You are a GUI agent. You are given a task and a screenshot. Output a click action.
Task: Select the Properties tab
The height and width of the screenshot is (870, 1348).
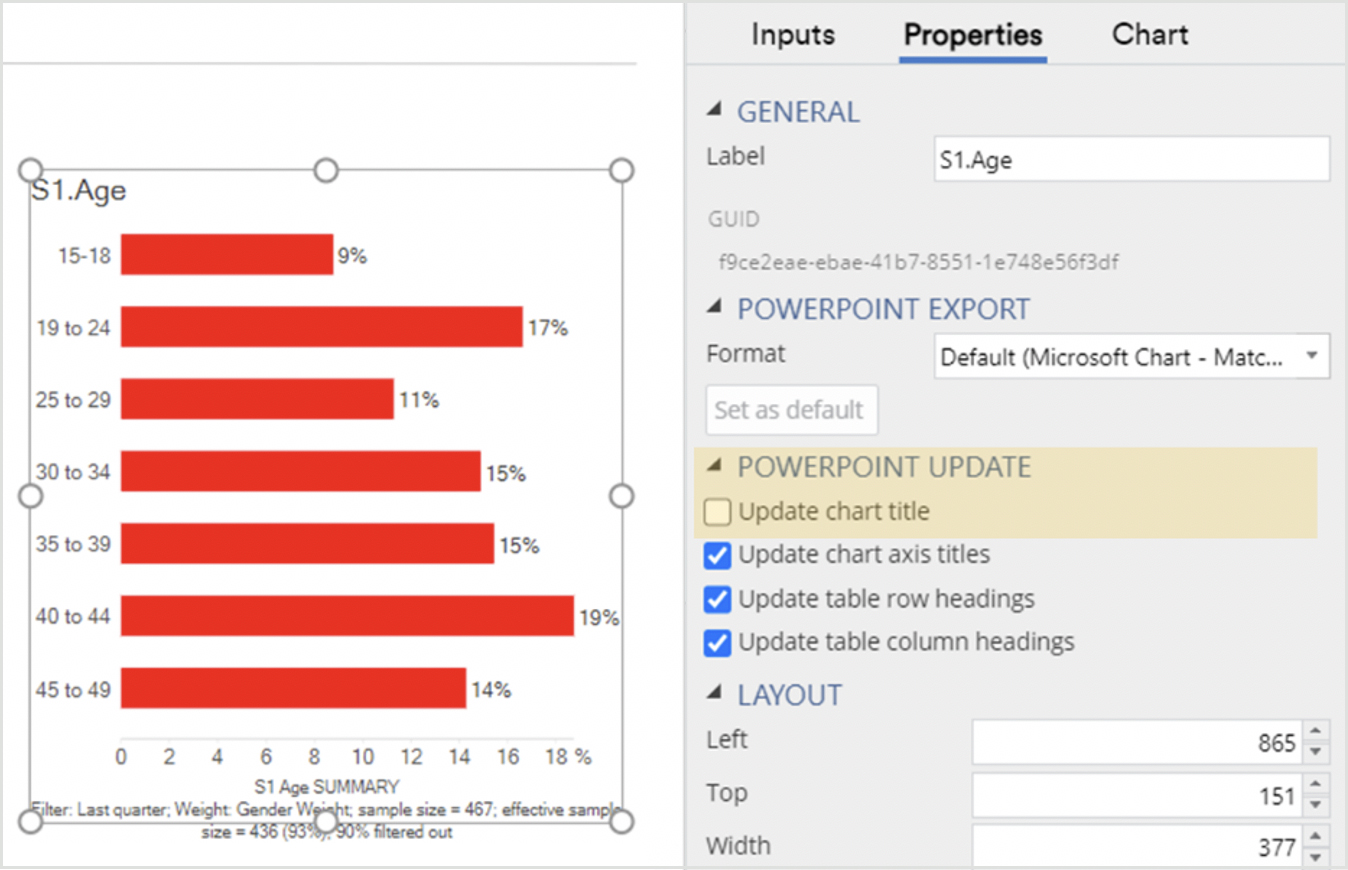pos(973,36)
